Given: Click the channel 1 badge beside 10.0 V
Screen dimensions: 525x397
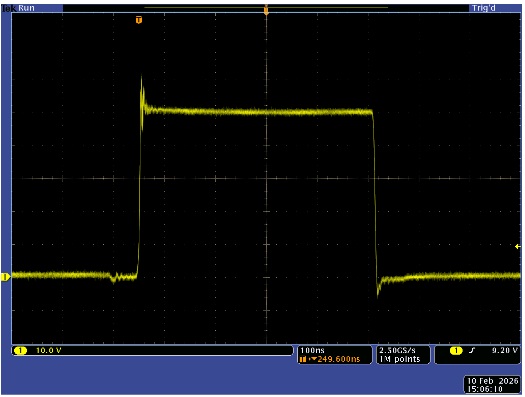Looking at the screenshot, I should pos(20,350).
